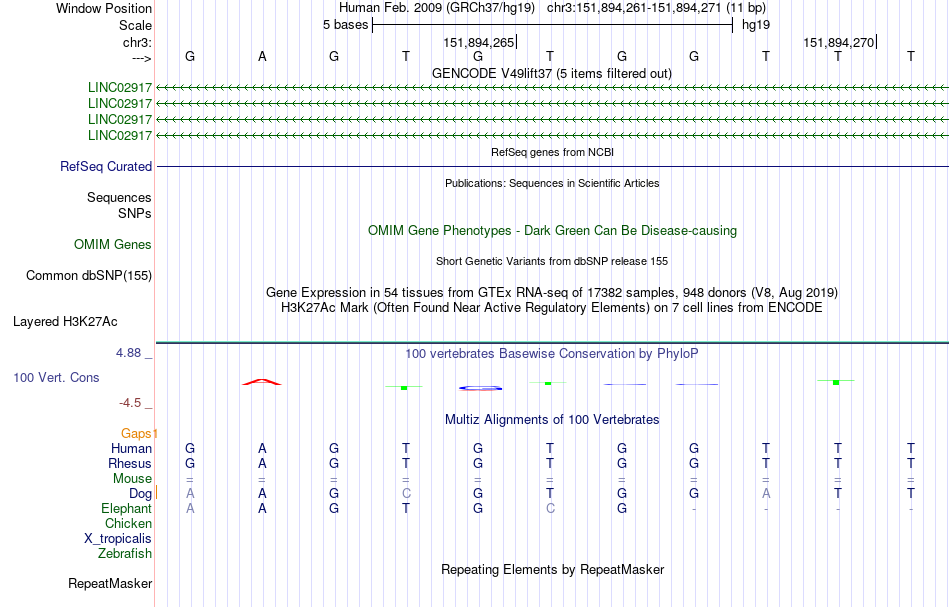Viewport: 950px width, 607px height.
Task: Click the red PhyloP conservation peak
Action: (262, 382)
